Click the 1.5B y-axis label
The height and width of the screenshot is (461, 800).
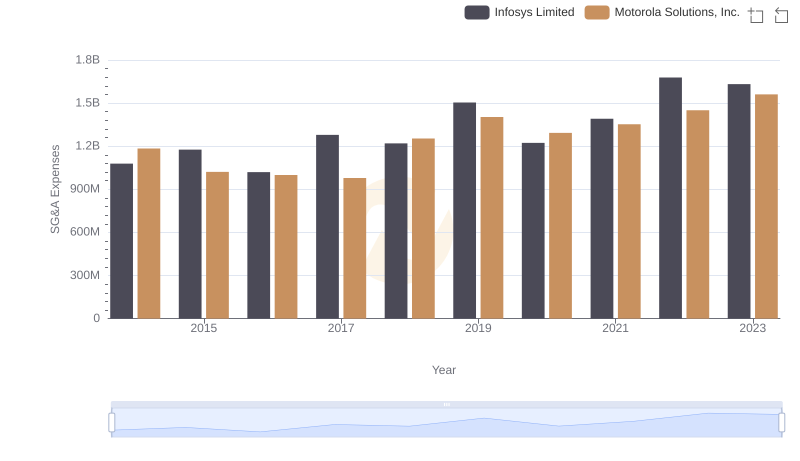(88, 103)
